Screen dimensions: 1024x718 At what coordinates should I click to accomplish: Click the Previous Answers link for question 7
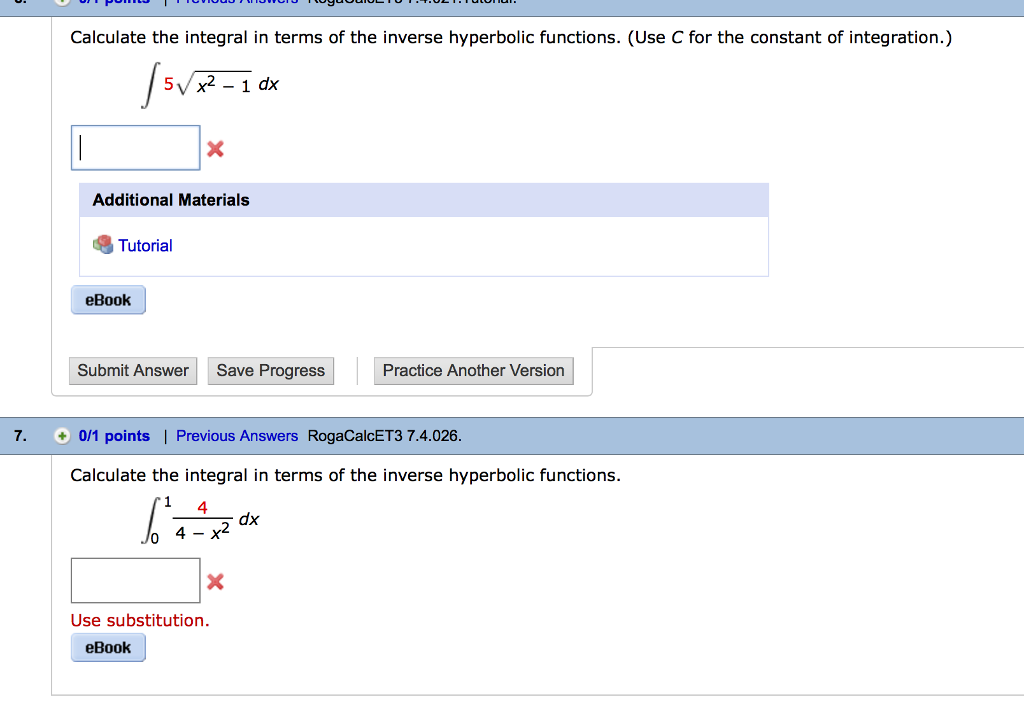[237, 436]
